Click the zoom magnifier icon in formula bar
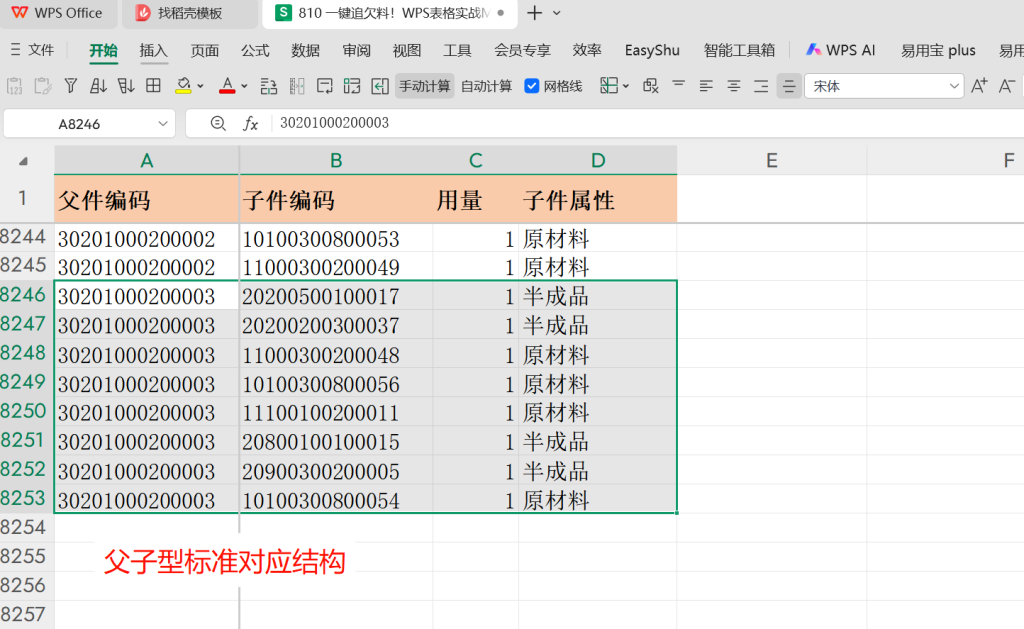1024x629 pixels. [218, 123]
